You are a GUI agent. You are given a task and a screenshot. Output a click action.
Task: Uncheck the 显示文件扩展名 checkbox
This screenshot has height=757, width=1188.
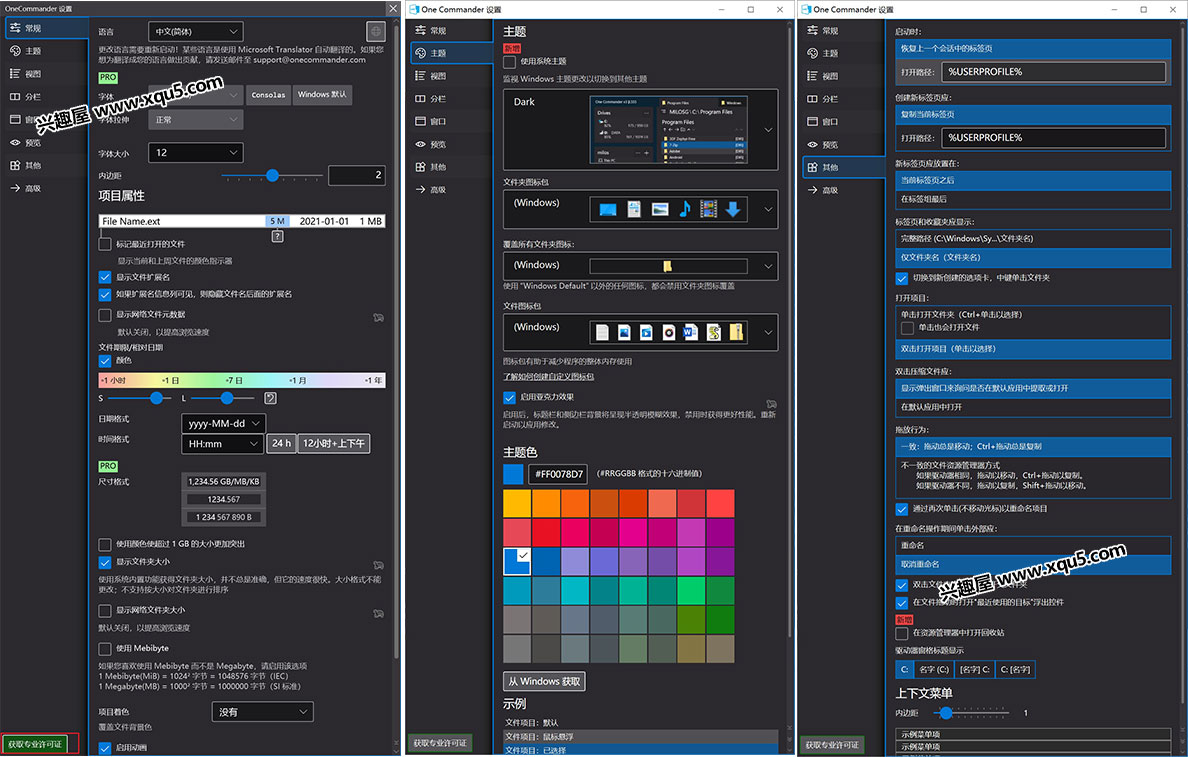105,277
